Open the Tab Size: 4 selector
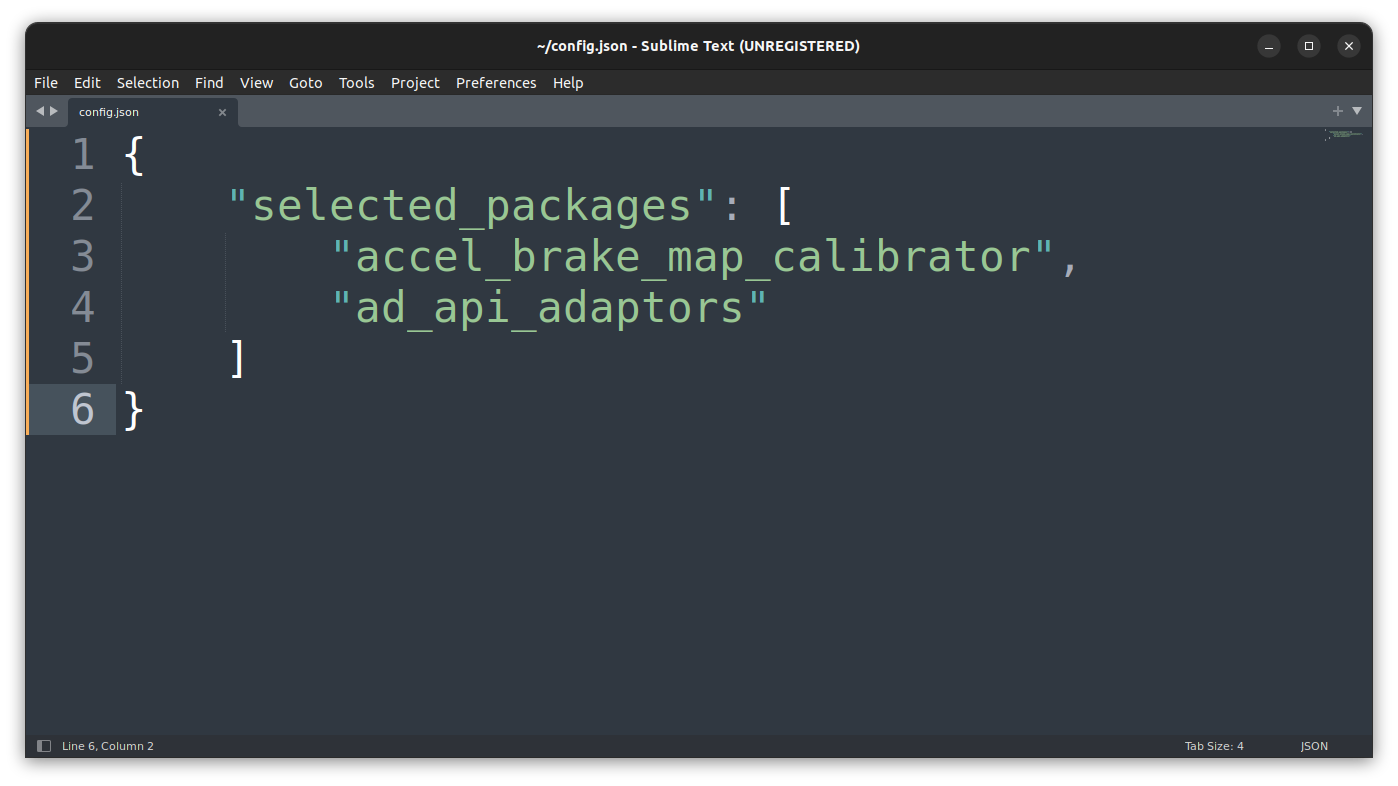The height and width of the screenshot is (786, 1398). (1213, 745)
